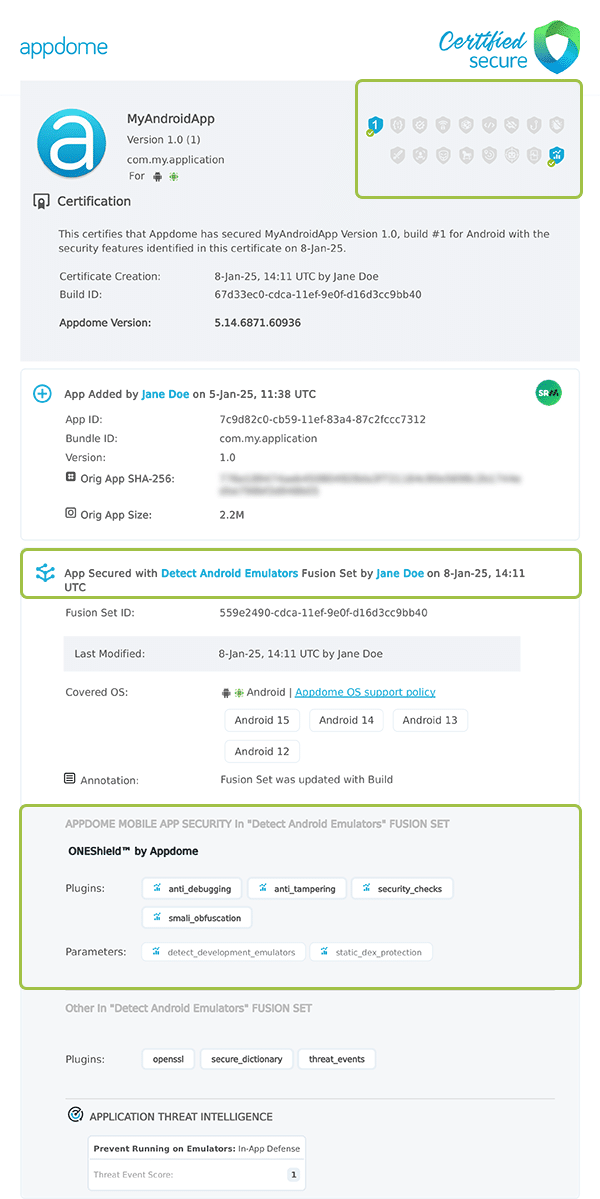The height and width of the screenshot is (1199, 600).
Task: Click the grayed code shield badge
Action: 488,123
